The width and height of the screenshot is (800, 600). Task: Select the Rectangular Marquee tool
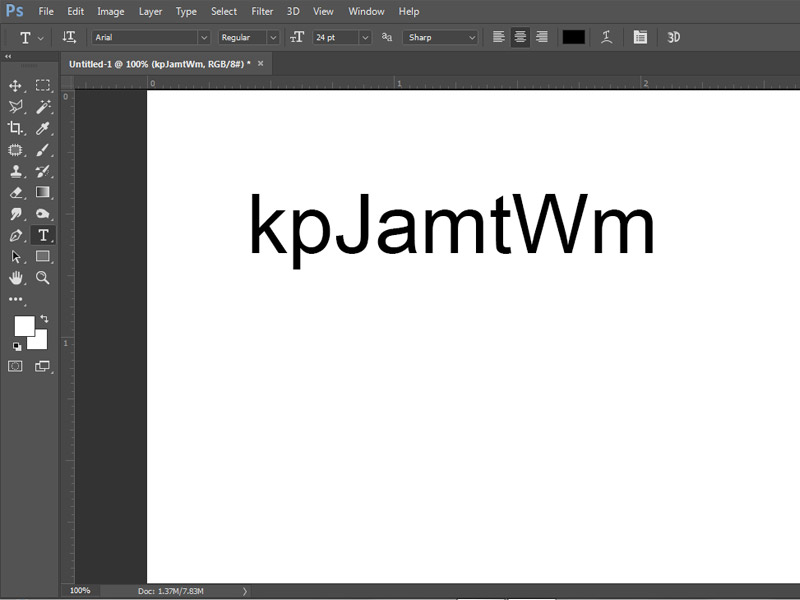(x=43, y=85)
